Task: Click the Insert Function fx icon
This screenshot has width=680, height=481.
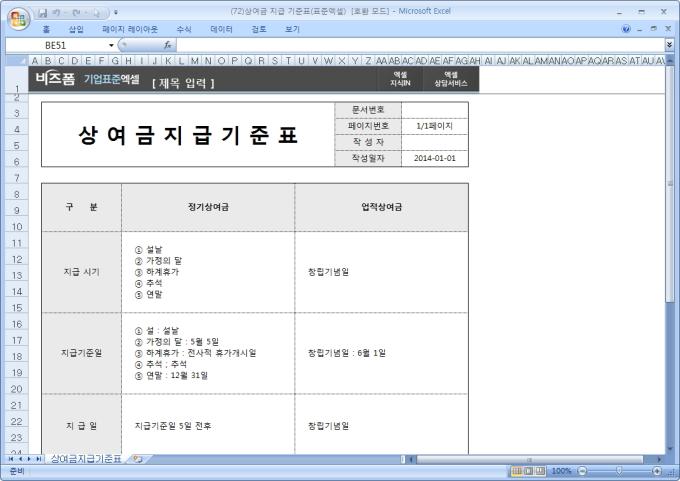Action: pyautogui.click(x=168, y=45)
